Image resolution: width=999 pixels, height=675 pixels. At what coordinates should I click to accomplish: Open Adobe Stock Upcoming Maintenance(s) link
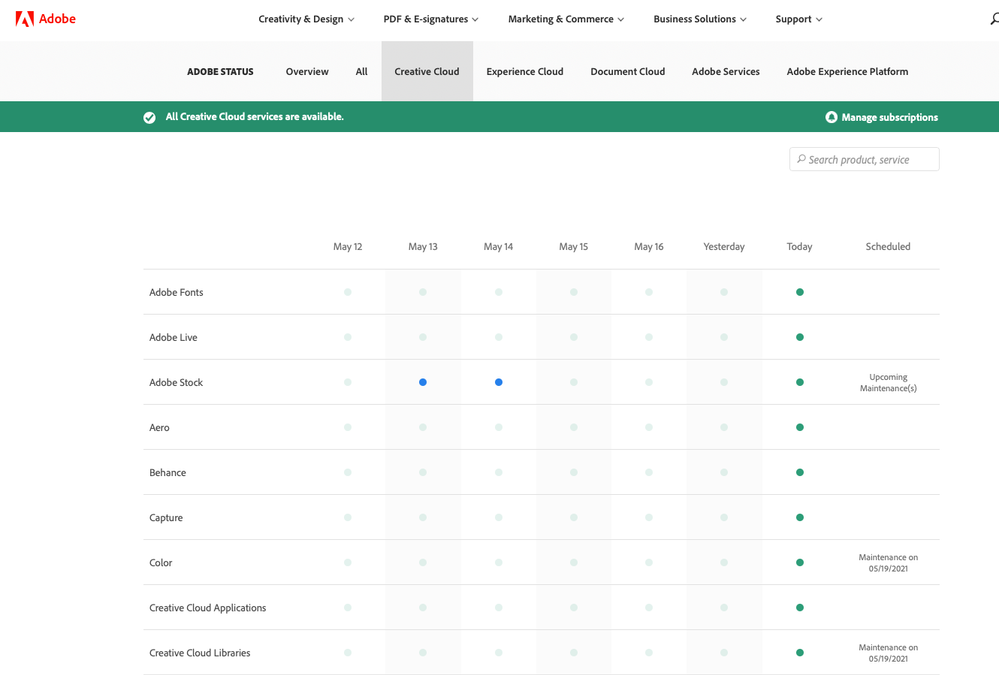pyautogui.click(x=888, y=382)
